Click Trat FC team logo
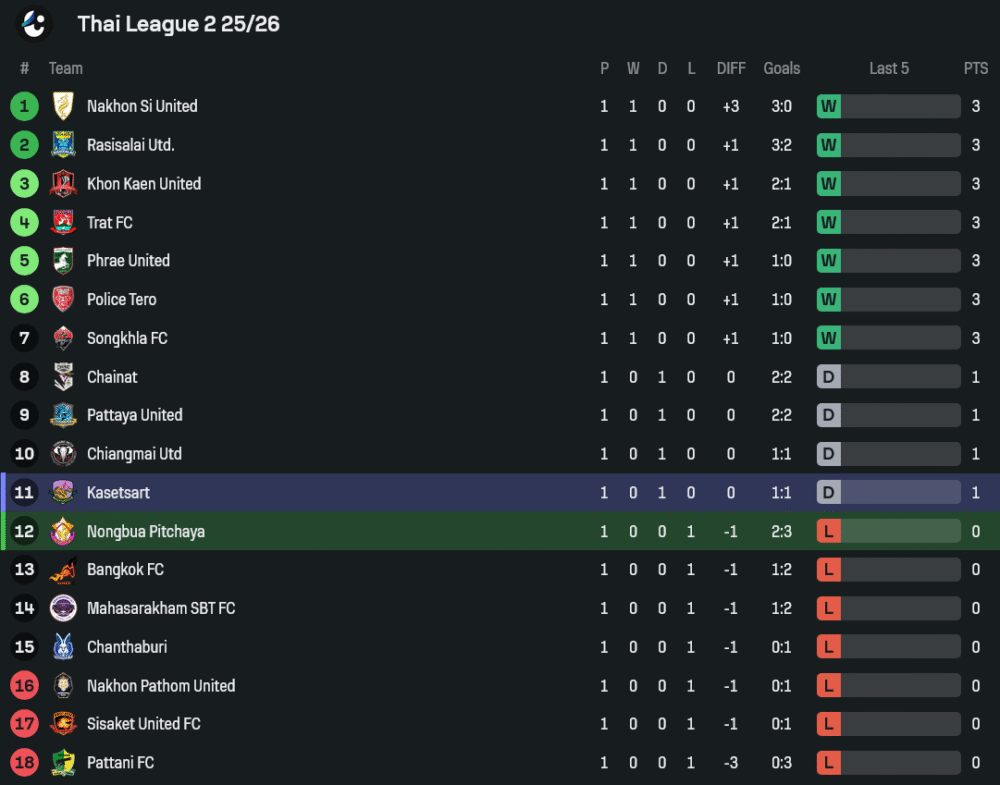Viewport: 1000px width, 785px height. 63,222
